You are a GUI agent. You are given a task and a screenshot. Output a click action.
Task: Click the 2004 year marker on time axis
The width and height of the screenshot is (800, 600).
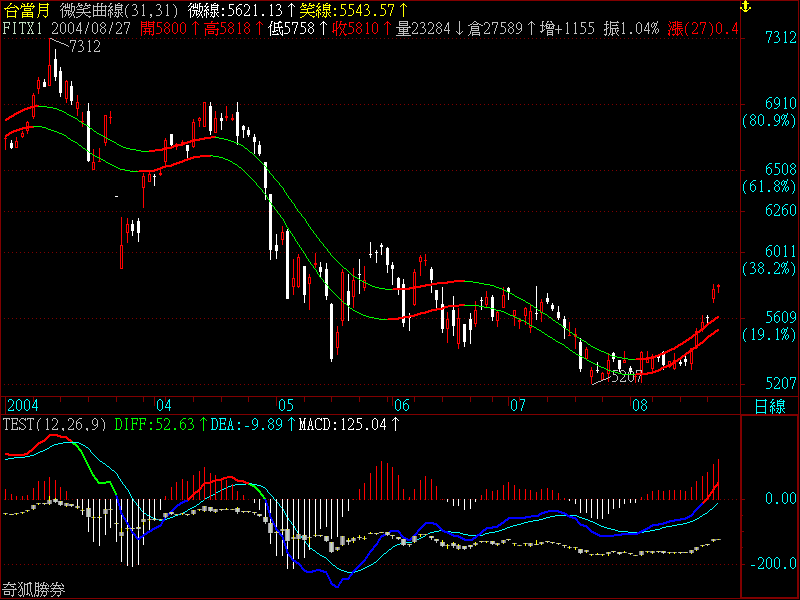click(22, 406)
